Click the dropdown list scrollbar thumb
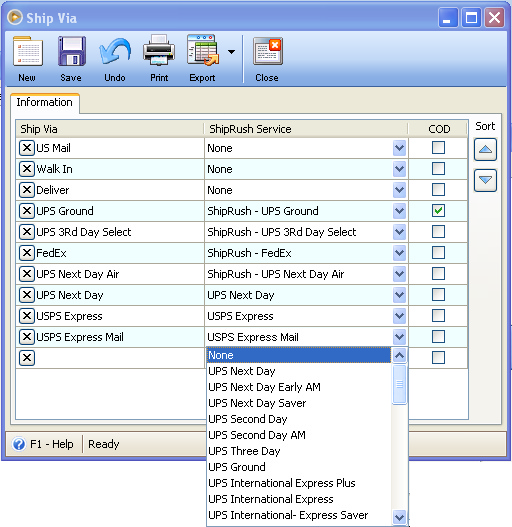Image resolution: width=512 pixels, height=527 pixels. click(x=399, y=384)
